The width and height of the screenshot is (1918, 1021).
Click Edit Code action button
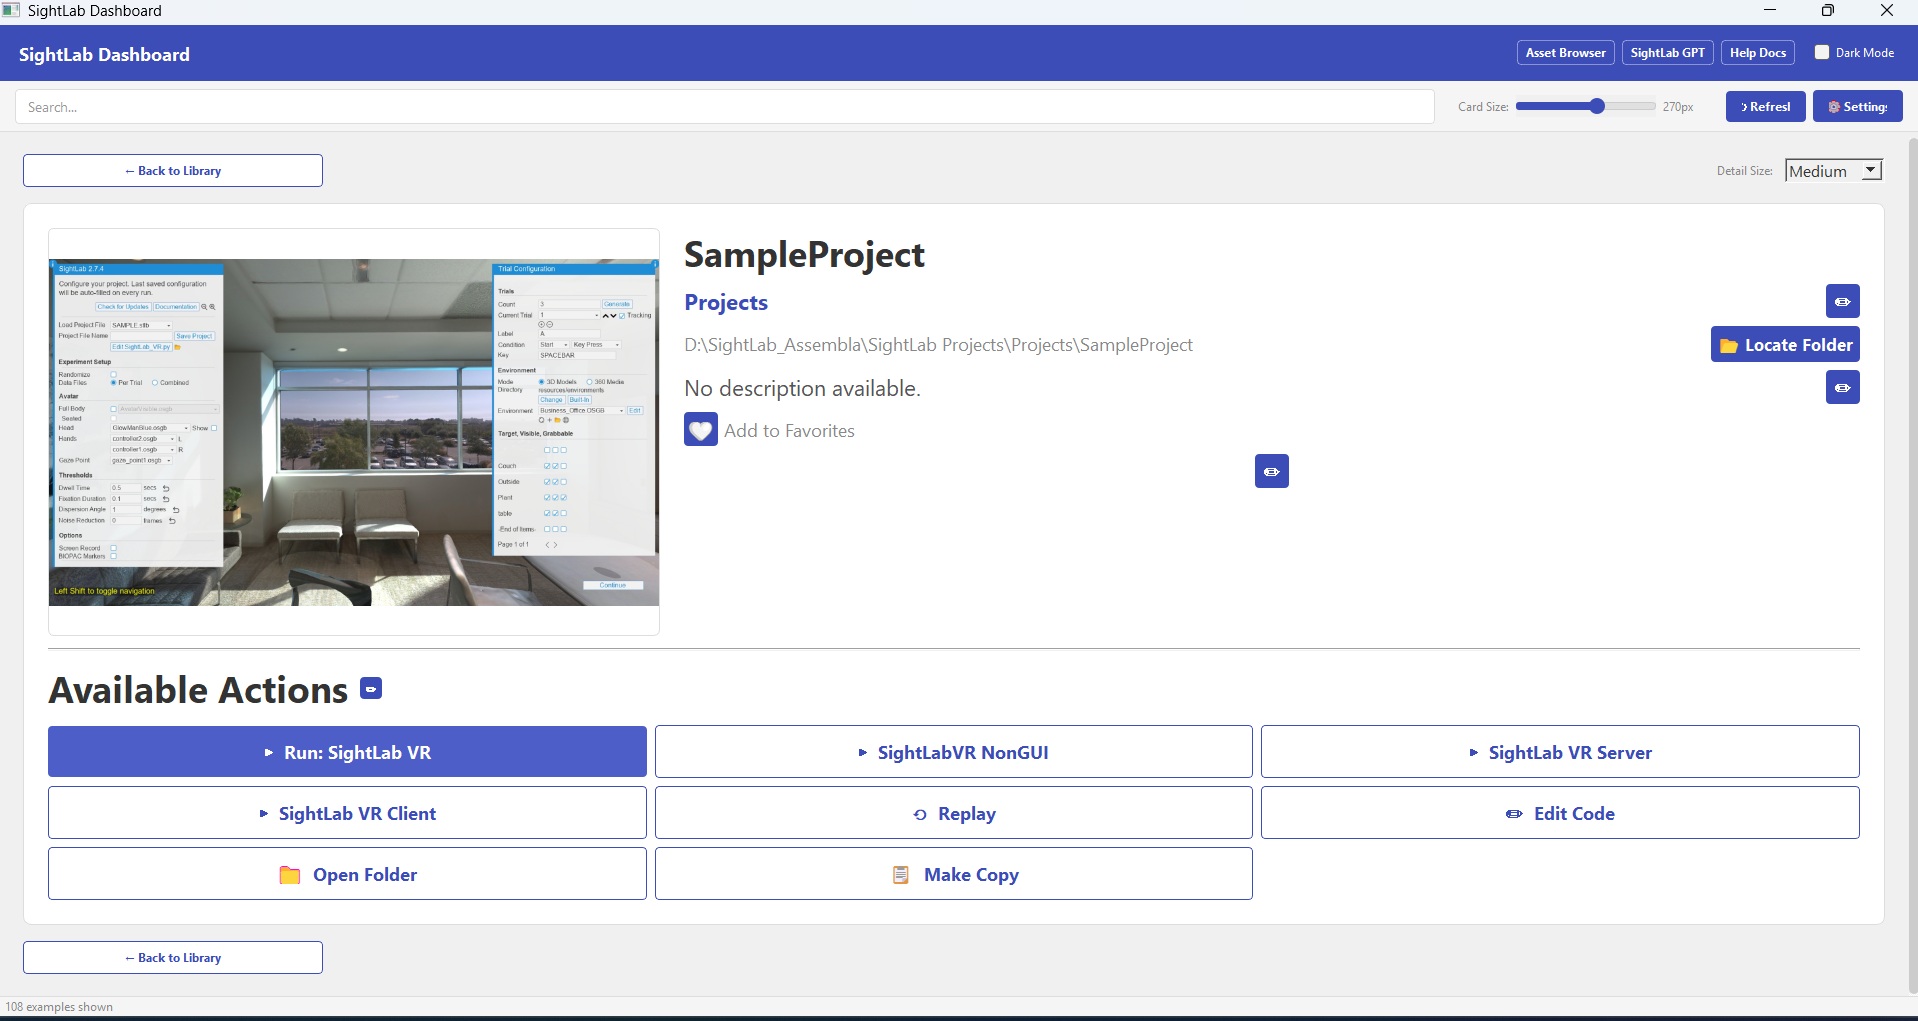pyautogui.click(x=1559, y=813)
